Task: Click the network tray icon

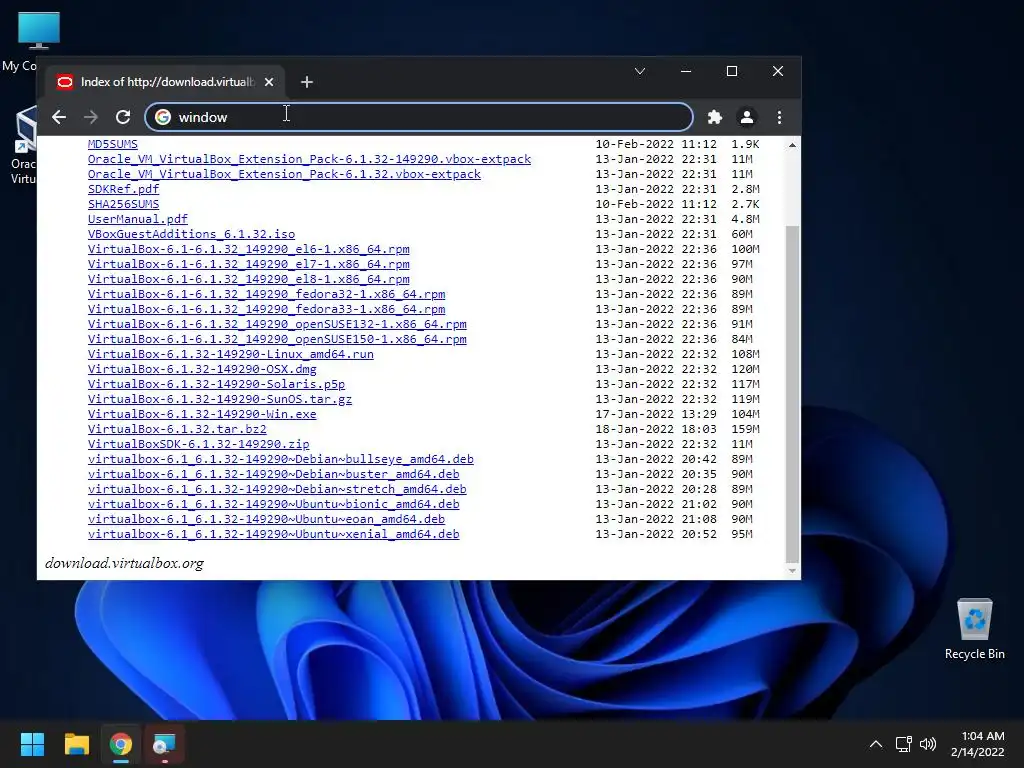Action: 903,744
